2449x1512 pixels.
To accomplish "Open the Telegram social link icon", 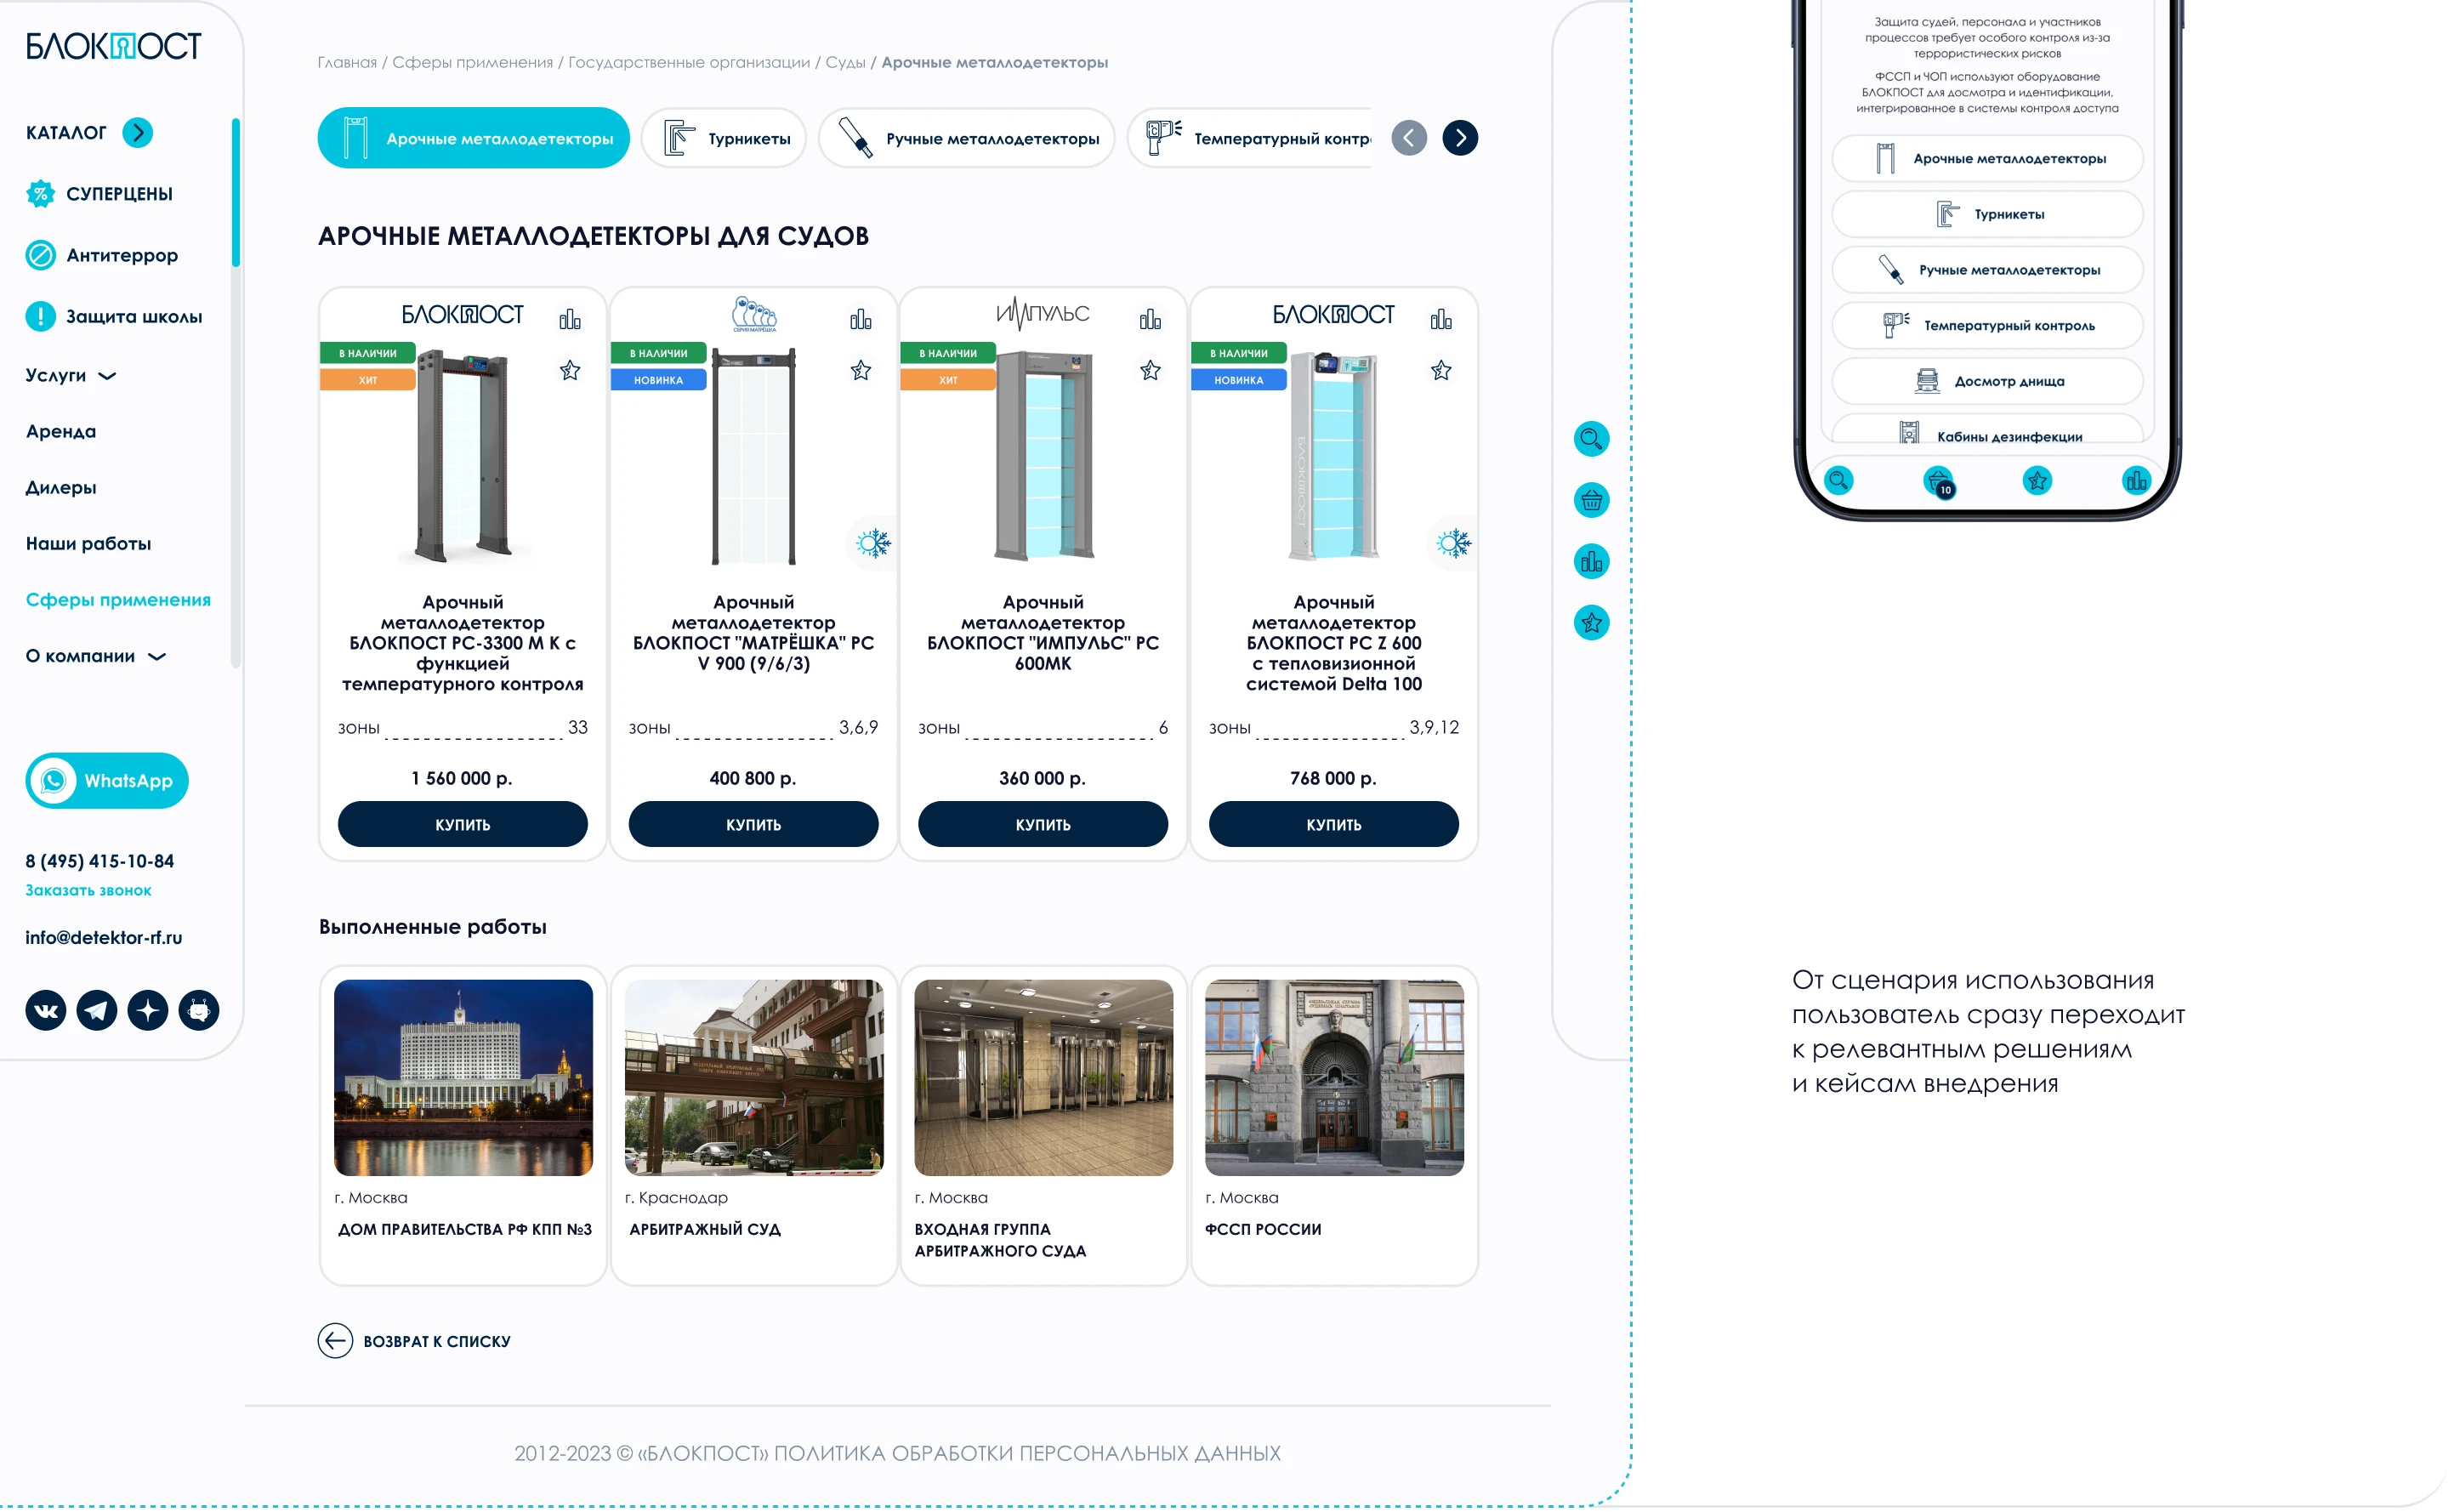I will pyautogui.click(x=97, y=1010).
